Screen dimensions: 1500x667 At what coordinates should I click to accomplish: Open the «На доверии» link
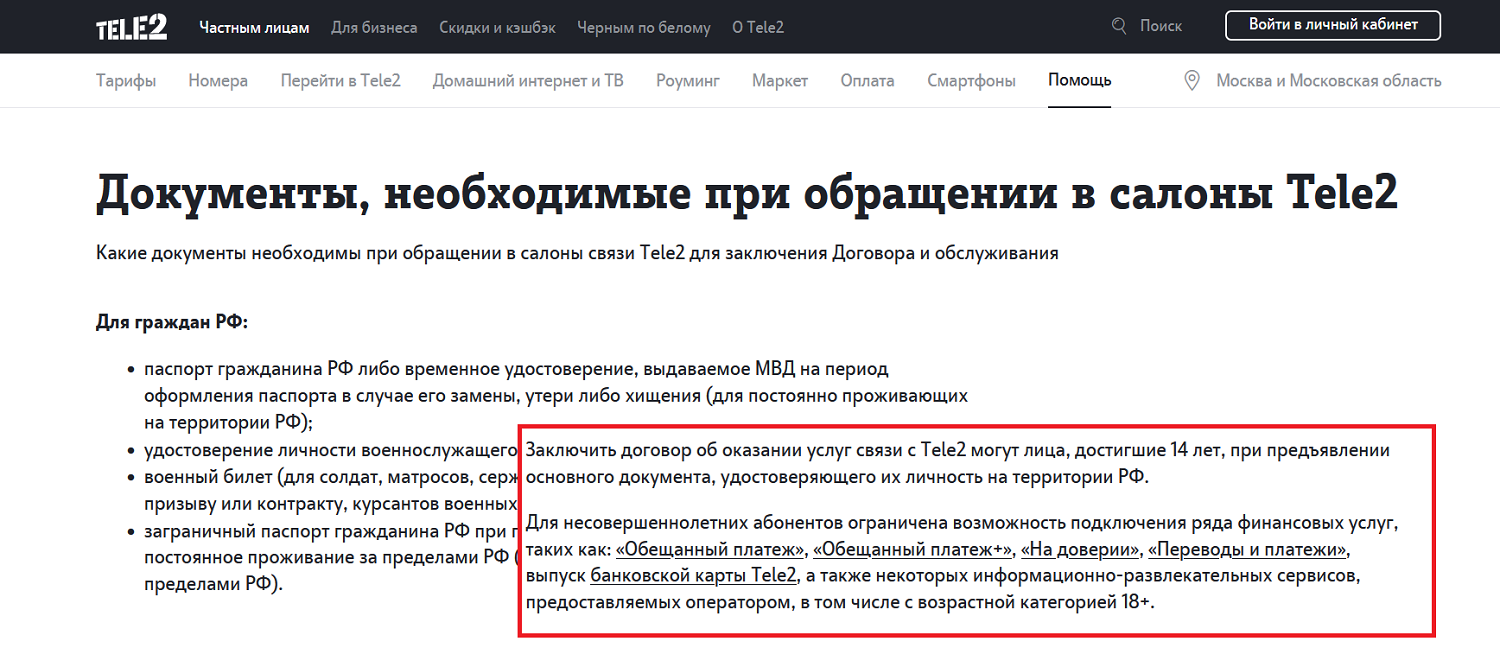point(1080,551)
